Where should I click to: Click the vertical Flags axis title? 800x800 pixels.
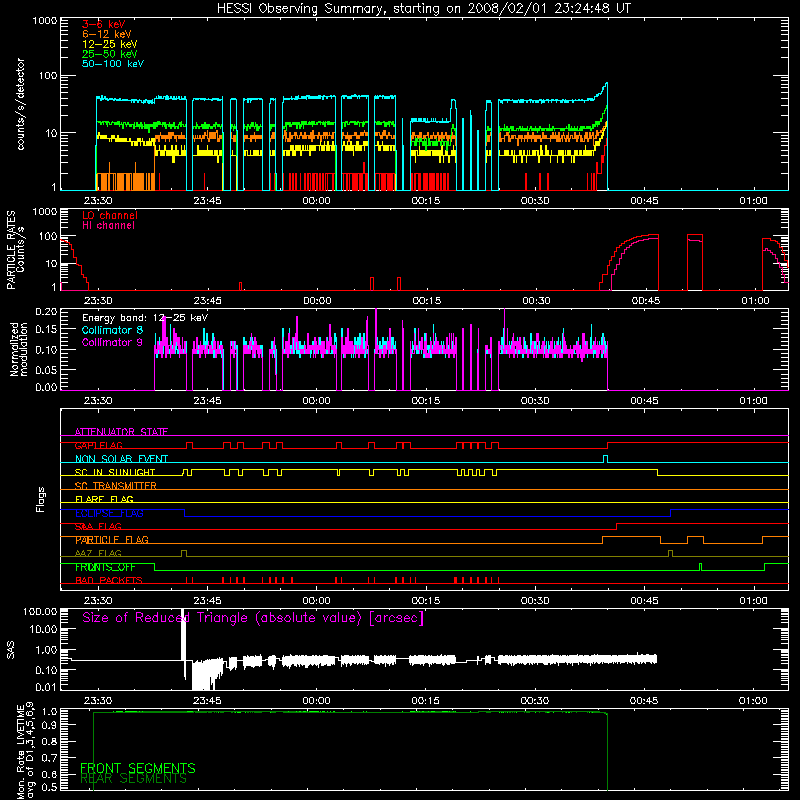pyautogui.click(x=41, y=499)
